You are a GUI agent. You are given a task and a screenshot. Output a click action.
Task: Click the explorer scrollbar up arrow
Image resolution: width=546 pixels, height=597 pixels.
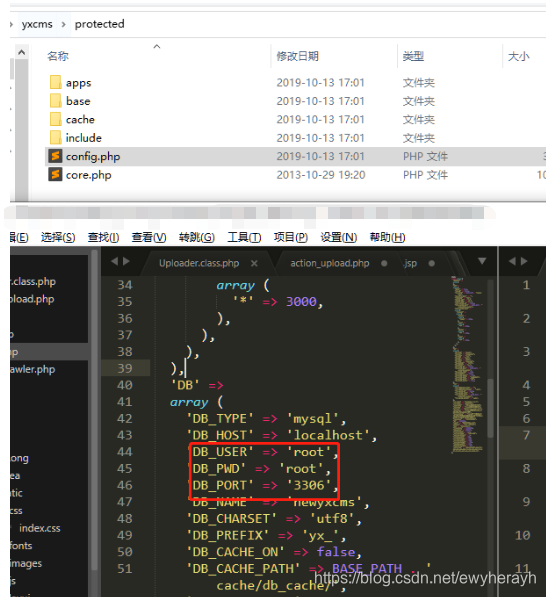pyautogui.click(x=22, y=52)
